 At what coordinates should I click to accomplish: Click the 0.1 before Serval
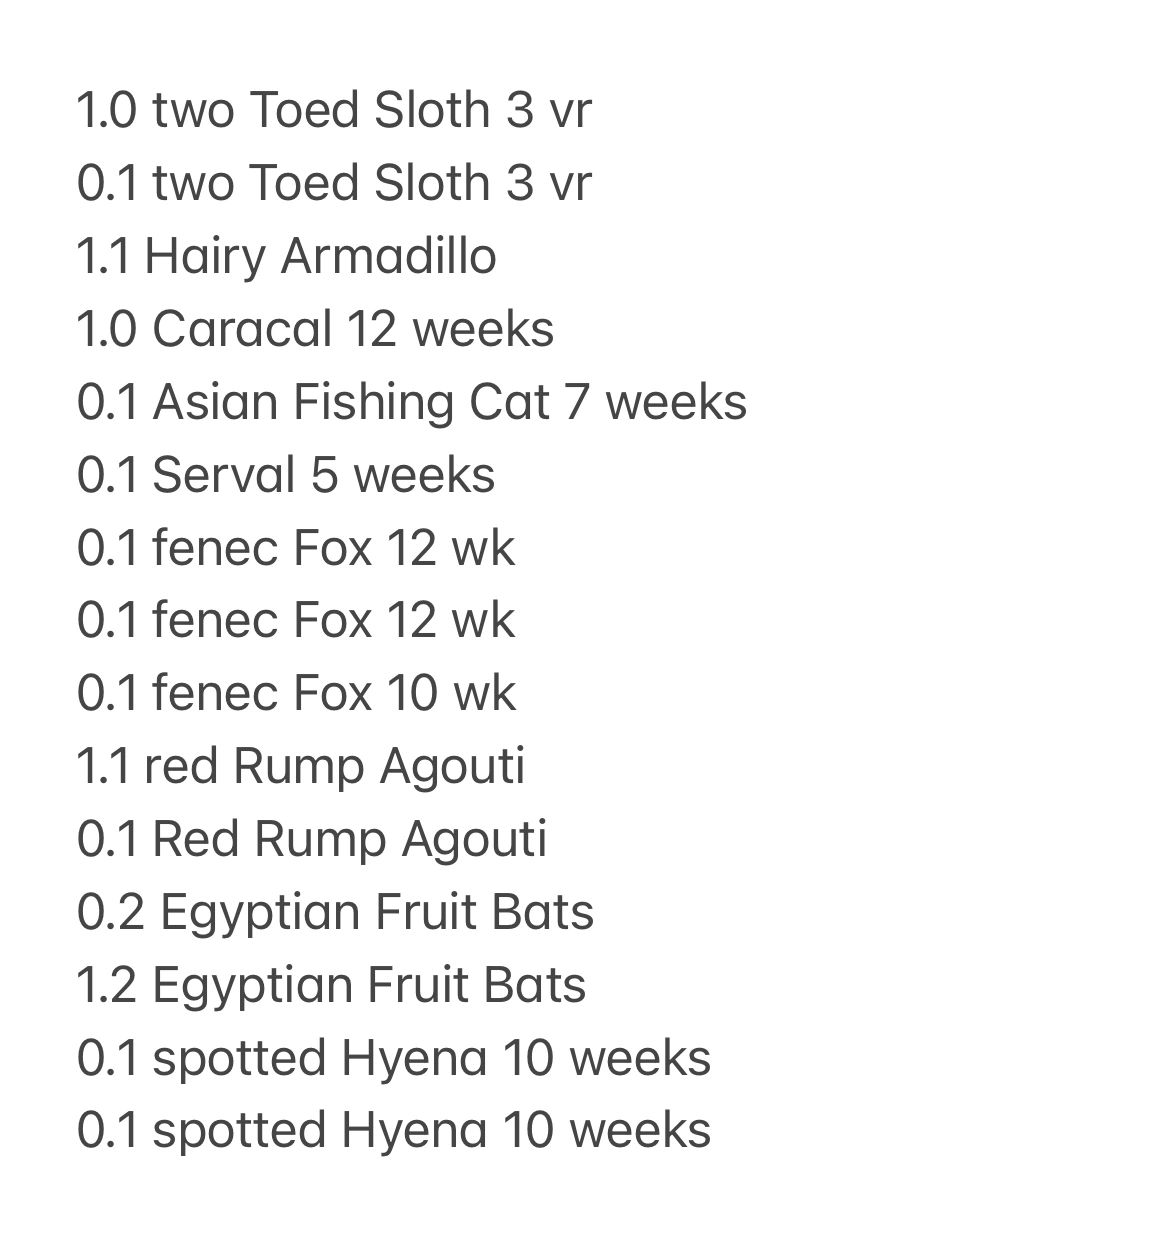click(x=107, y=475)
